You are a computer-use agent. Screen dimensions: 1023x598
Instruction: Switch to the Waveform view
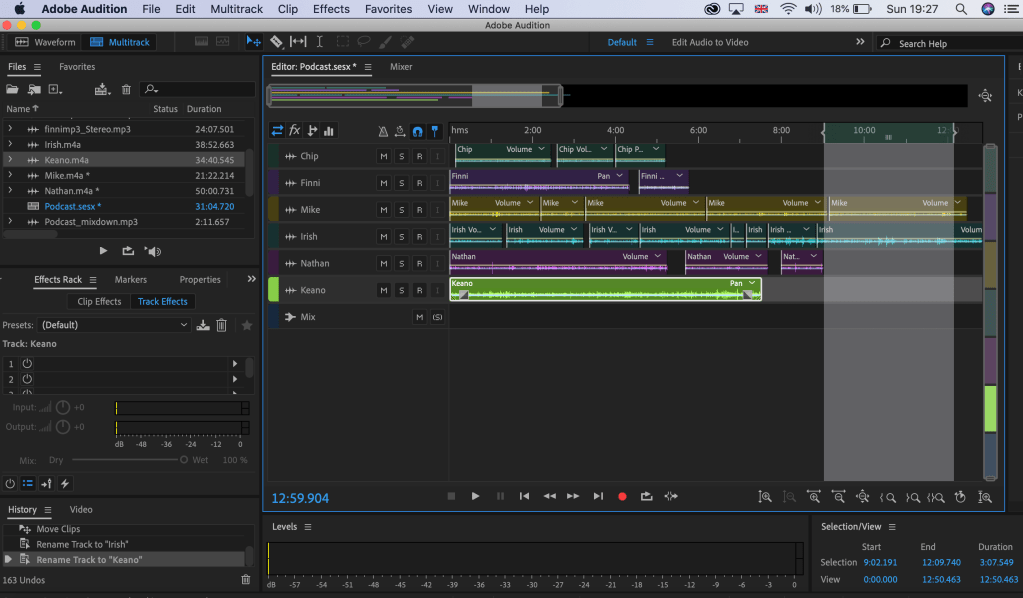click(46, 43)
